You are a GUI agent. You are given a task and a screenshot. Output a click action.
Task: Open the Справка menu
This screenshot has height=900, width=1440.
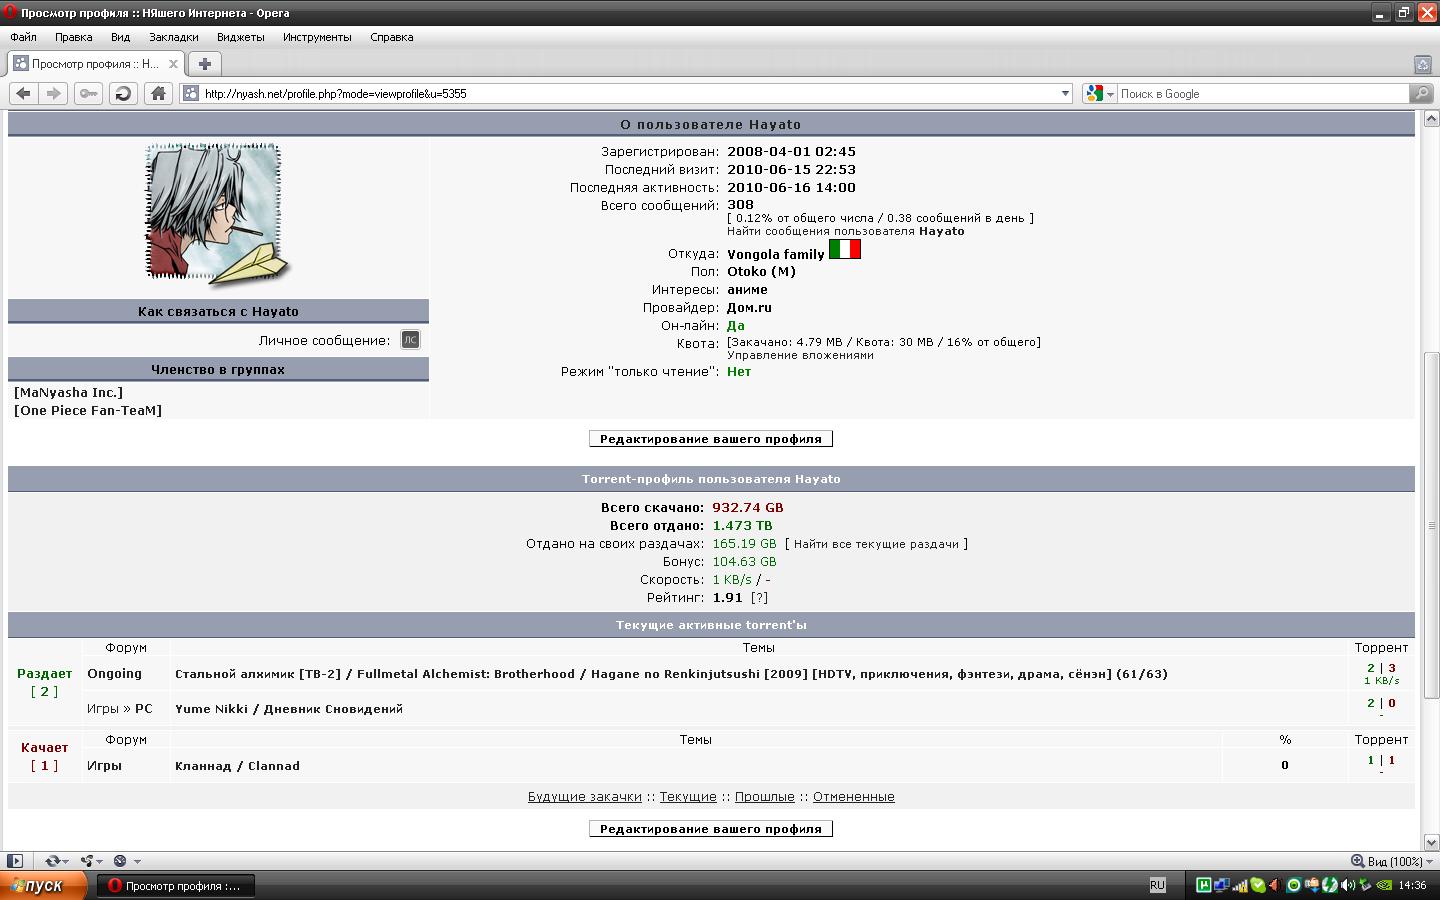[x=391, y=37]
